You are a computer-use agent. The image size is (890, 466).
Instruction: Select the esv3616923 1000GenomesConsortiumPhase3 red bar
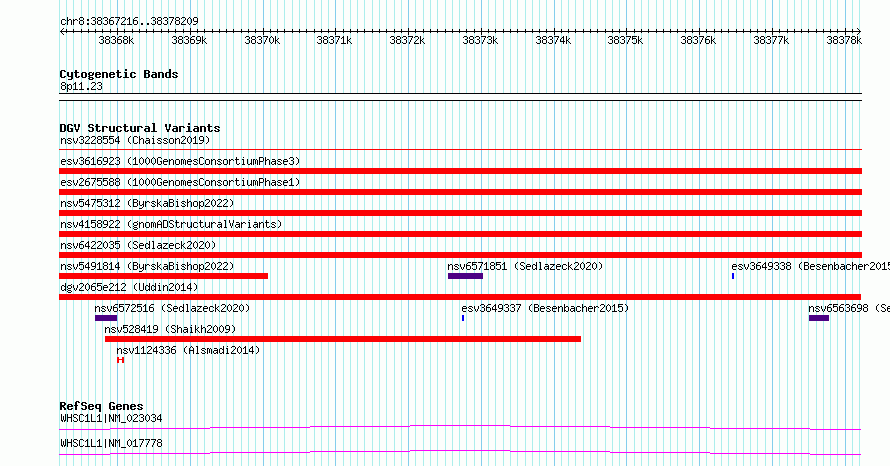coord(460,171)
